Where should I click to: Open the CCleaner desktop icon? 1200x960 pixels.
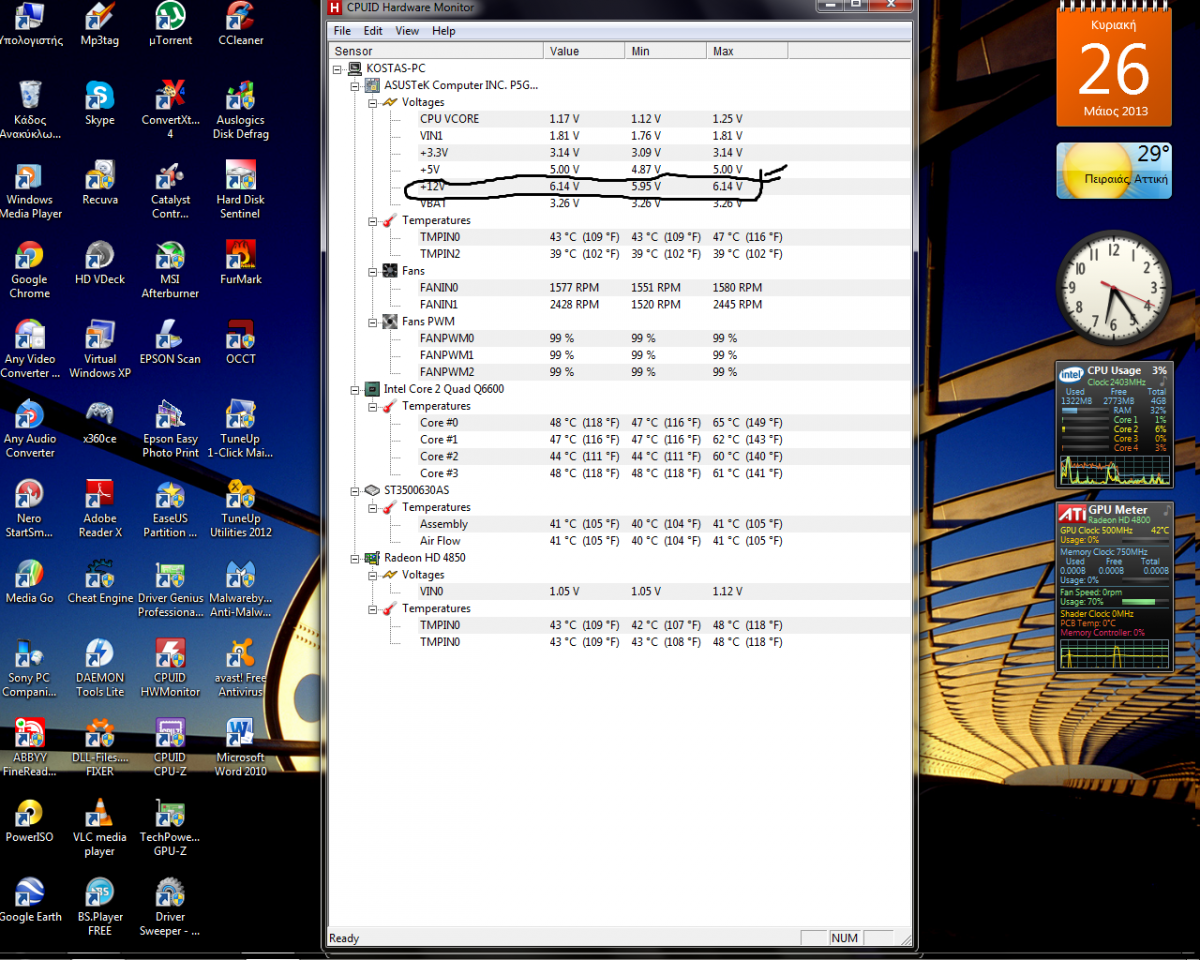coord(240,25)
